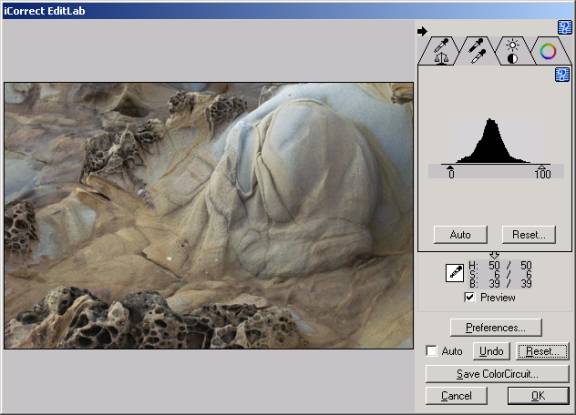Screen dimensions: 576x415
Task: Cancel the EditLab dialog
Action: tap(456, 396)
